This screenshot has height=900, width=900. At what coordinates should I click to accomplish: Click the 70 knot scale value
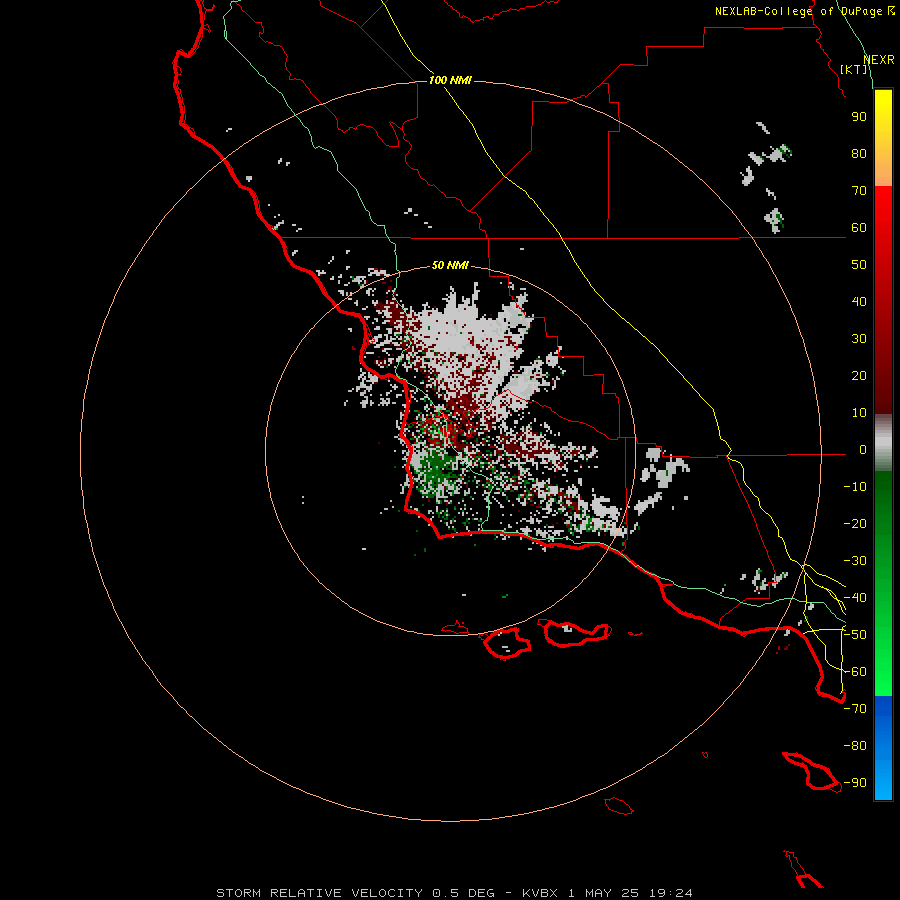[x=859, y=191]
